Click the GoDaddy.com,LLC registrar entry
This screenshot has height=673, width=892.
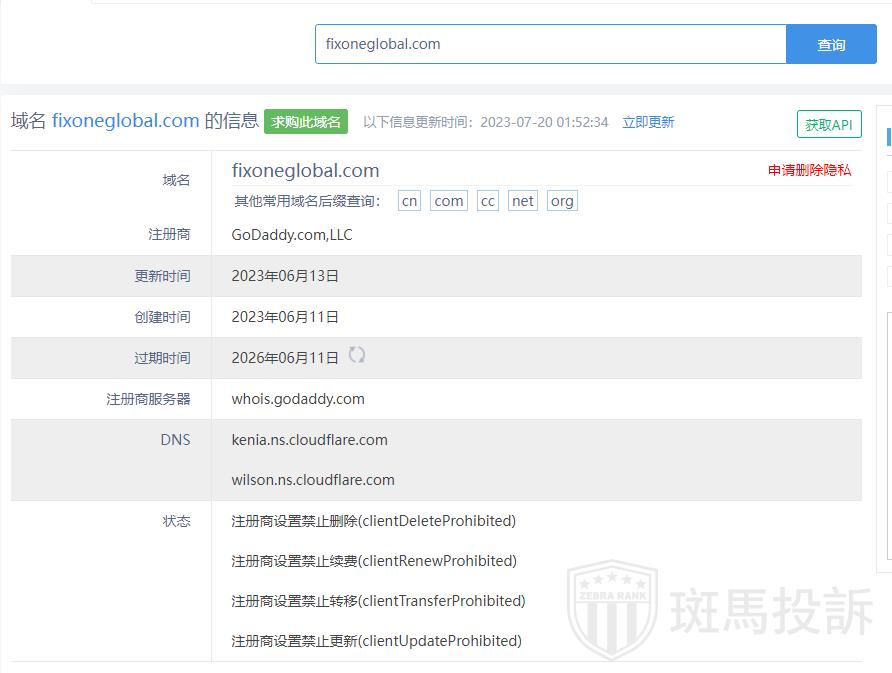(x=292, y=235)
